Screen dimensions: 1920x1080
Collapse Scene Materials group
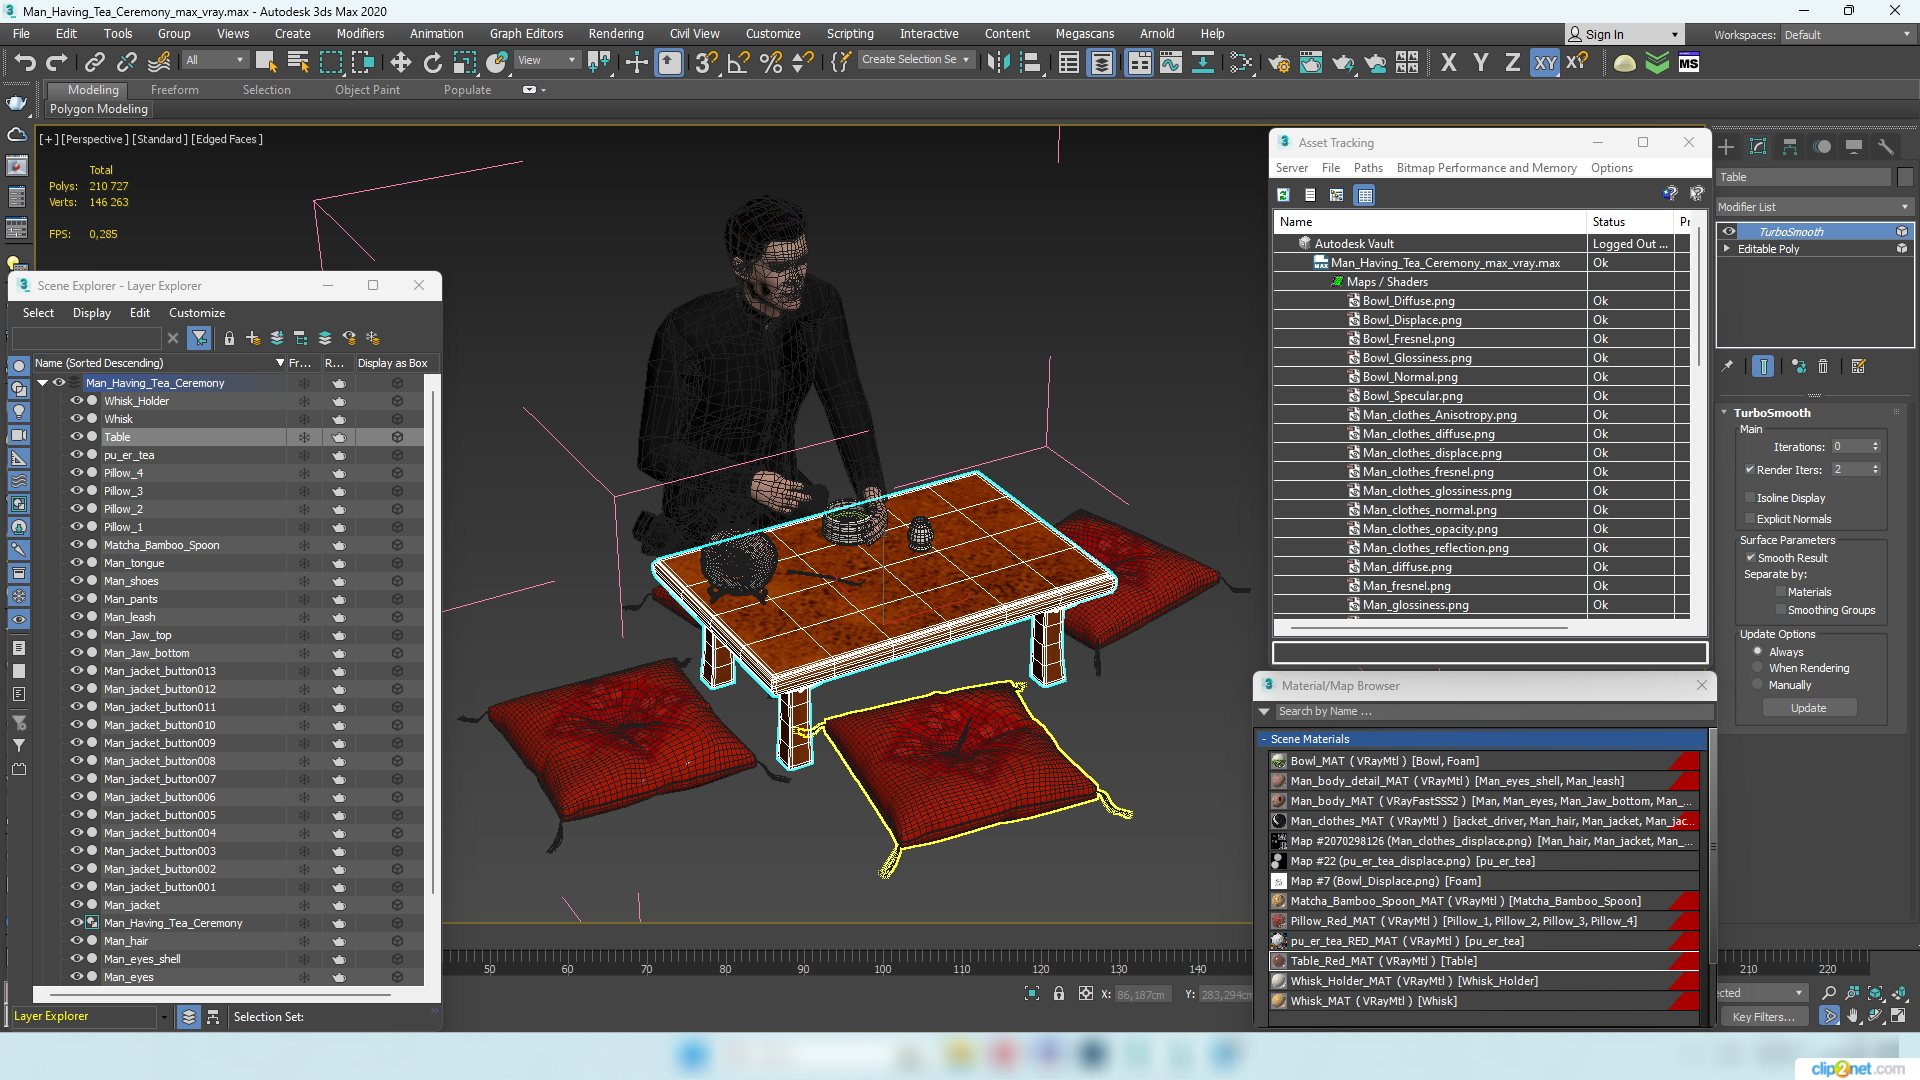(1264, 739)
